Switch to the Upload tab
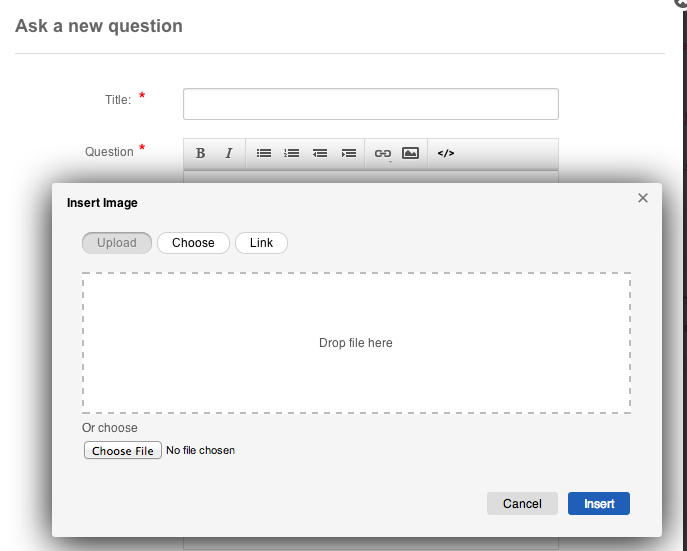The width and height of the screenshot is (687, 551). [117, 243]
